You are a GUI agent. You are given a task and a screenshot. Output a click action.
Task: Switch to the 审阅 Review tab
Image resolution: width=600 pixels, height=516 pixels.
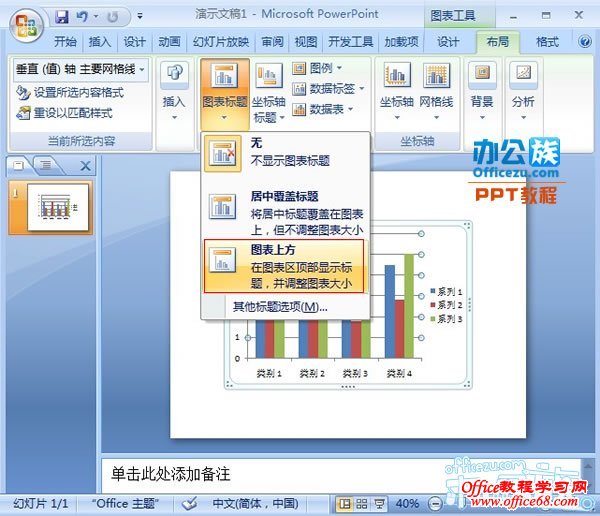(272, 41)
